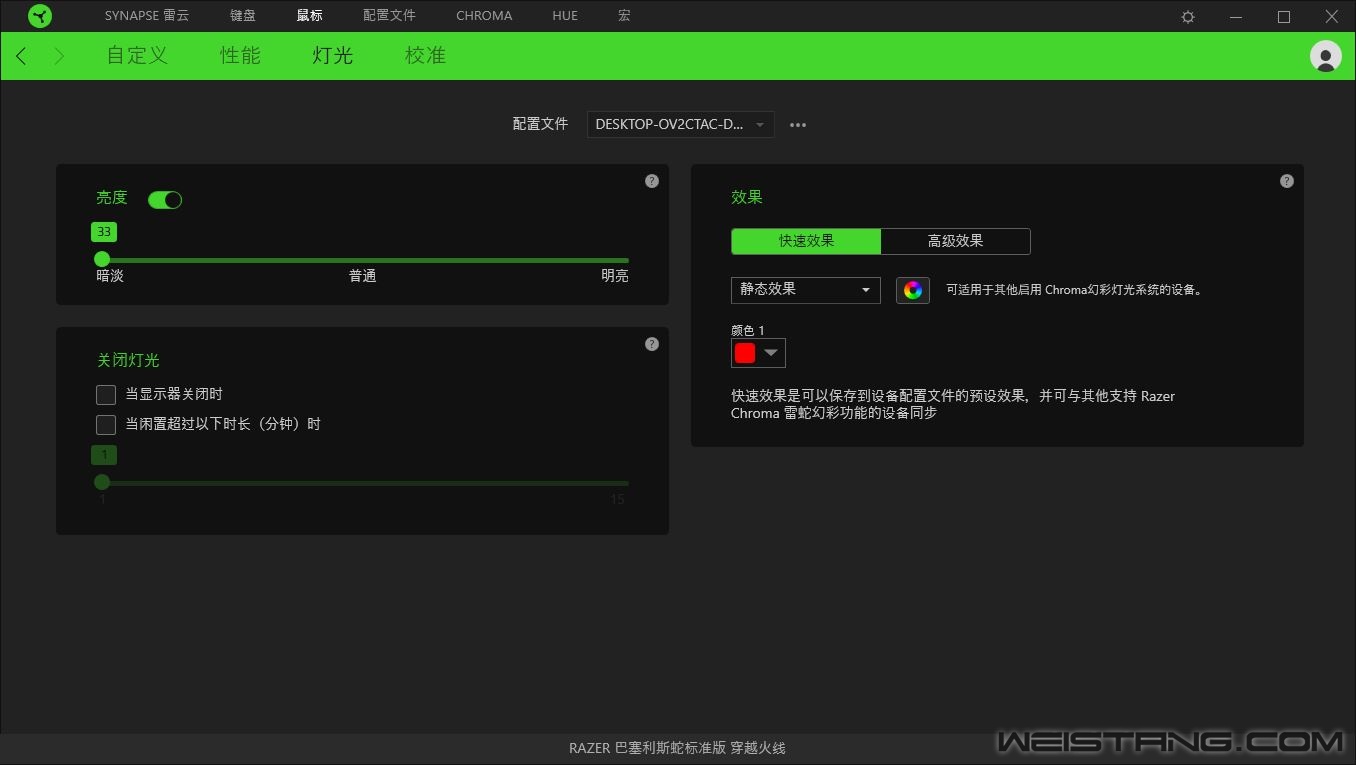The image size is (1356, 765).
Task: Select the 鼠标 mouse tab
Action: (x=310, y=16)
